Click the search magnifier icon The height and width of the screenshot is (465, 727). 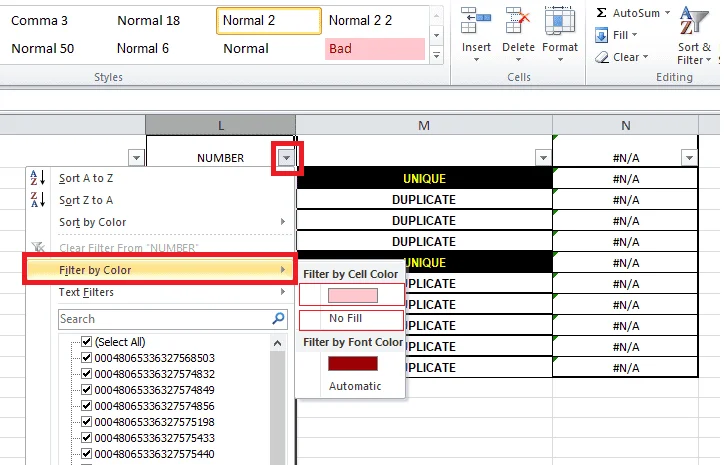pyautogui.click(x=278, y=318)
